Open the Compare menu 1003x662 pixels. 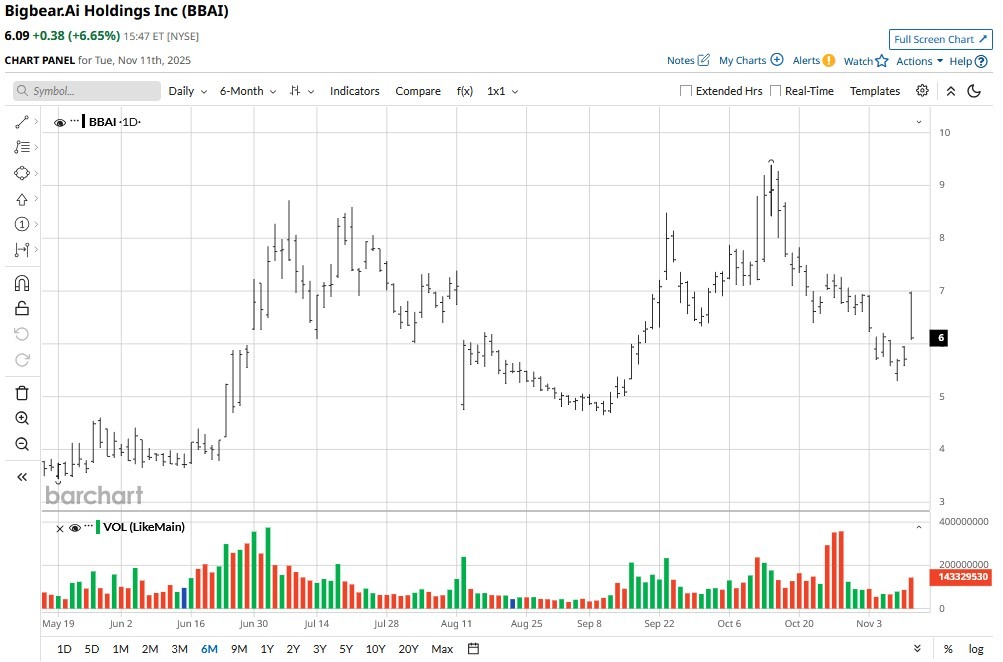pos(418,91)
